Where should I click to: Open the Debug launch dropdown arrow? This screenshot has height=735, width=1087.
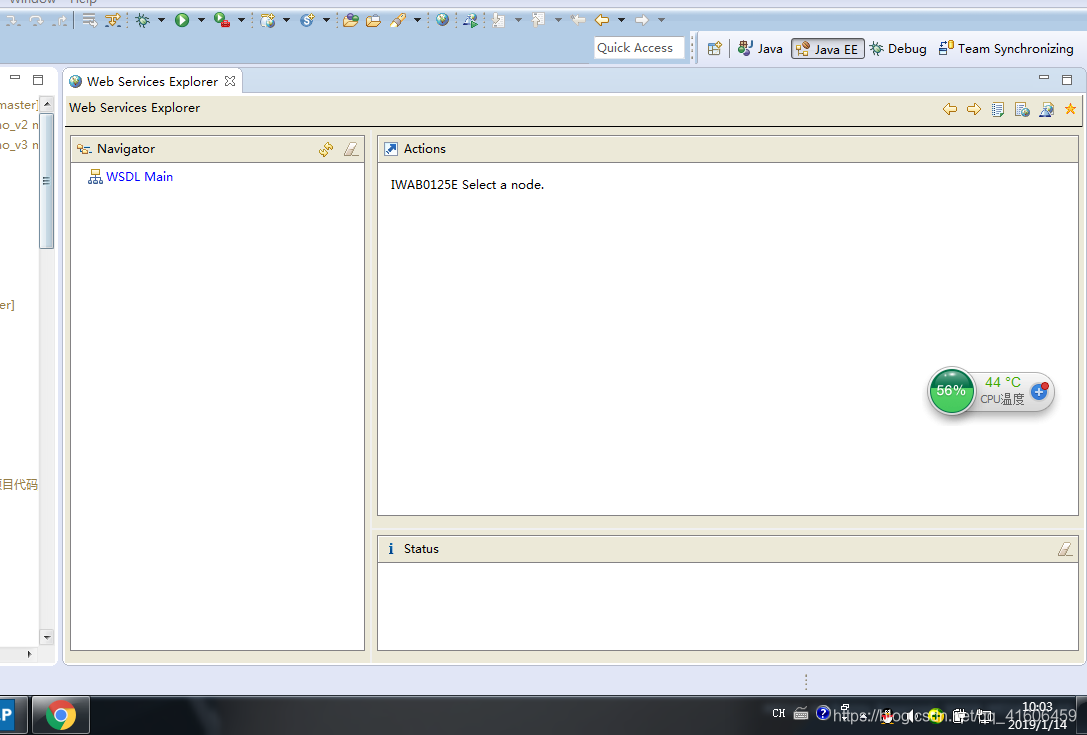pos(161,20)
